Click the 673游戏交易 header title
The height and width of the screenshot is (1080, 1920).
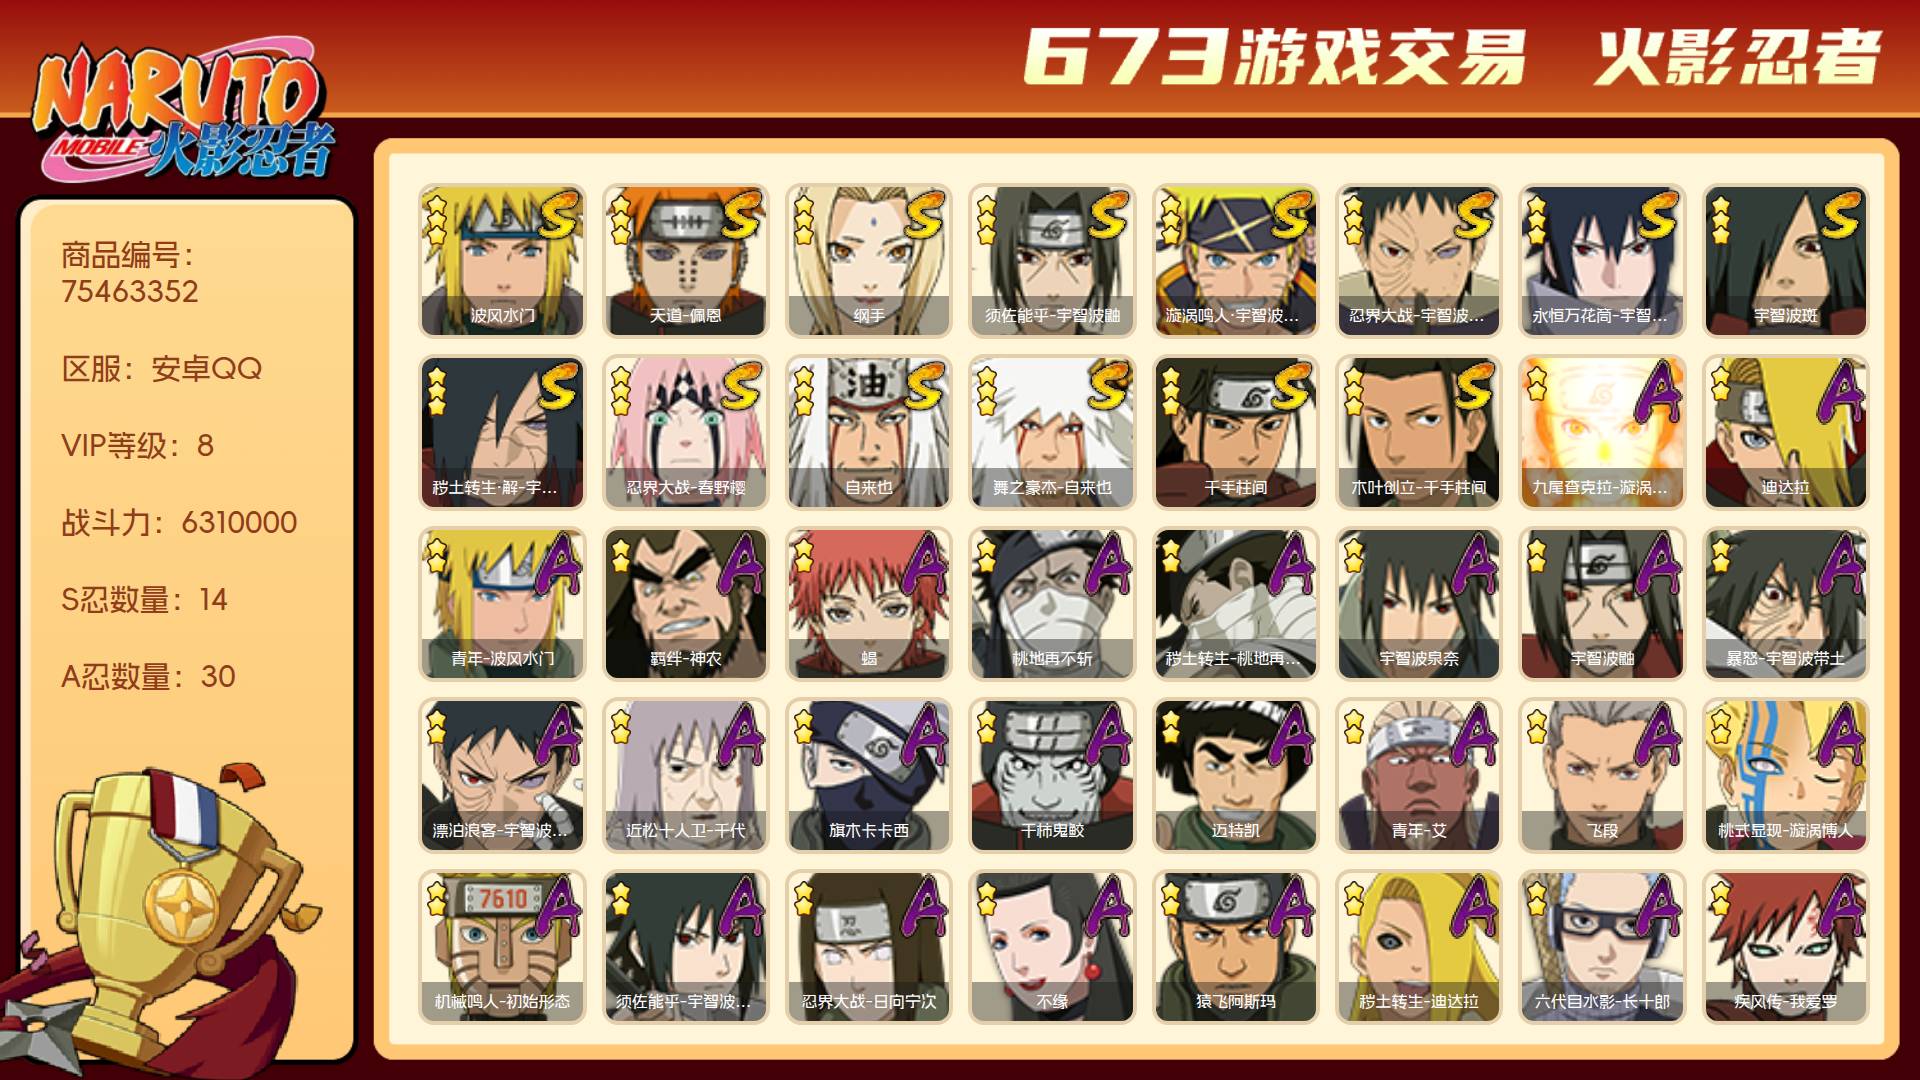tap(1275, 56)
